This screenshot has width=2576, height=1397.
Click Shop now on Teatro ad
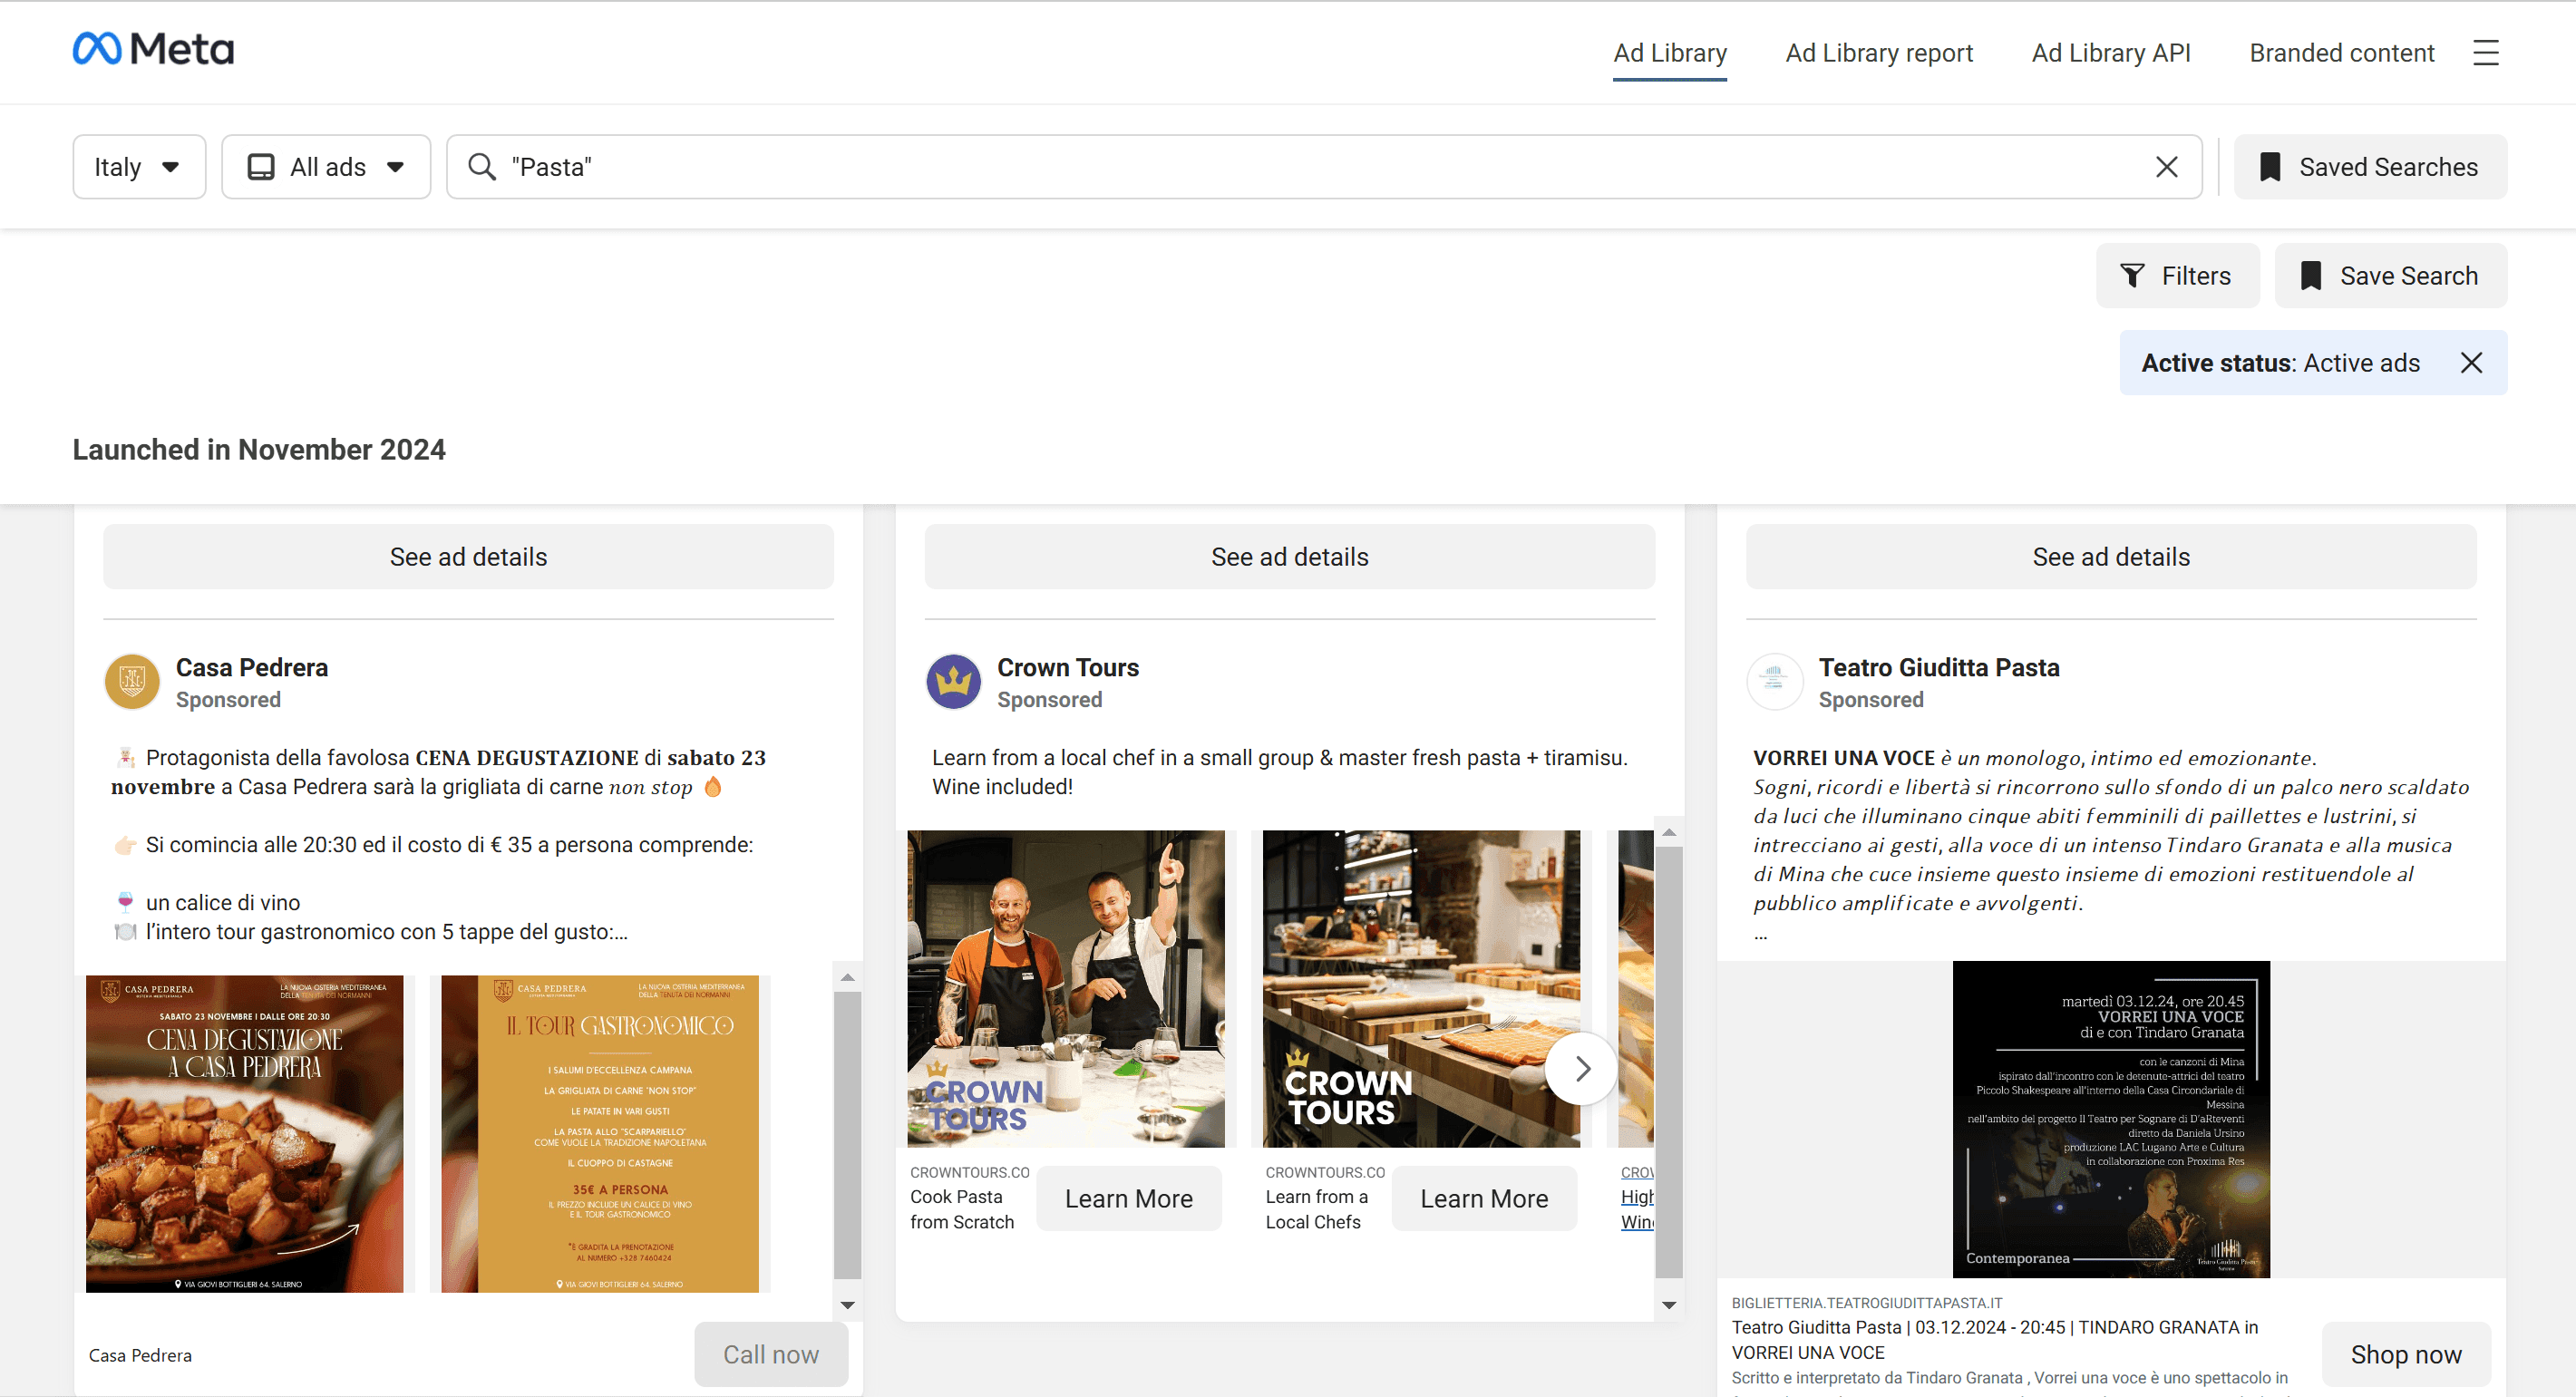[x=2406, y=1355]
